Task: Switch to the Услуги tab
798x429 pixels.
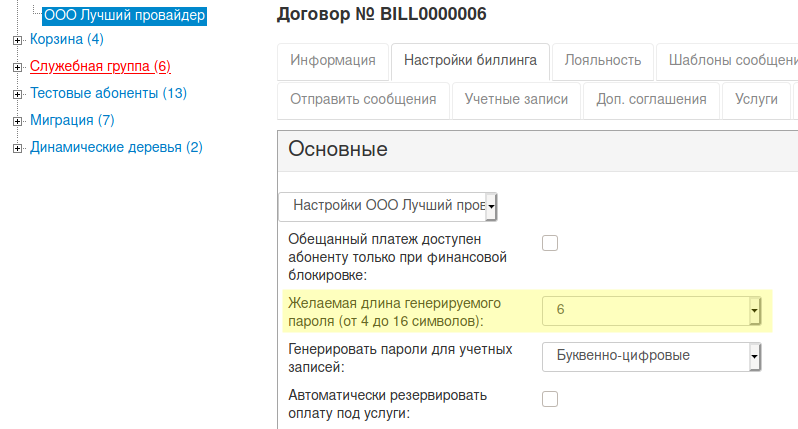Action: point(756,100)
